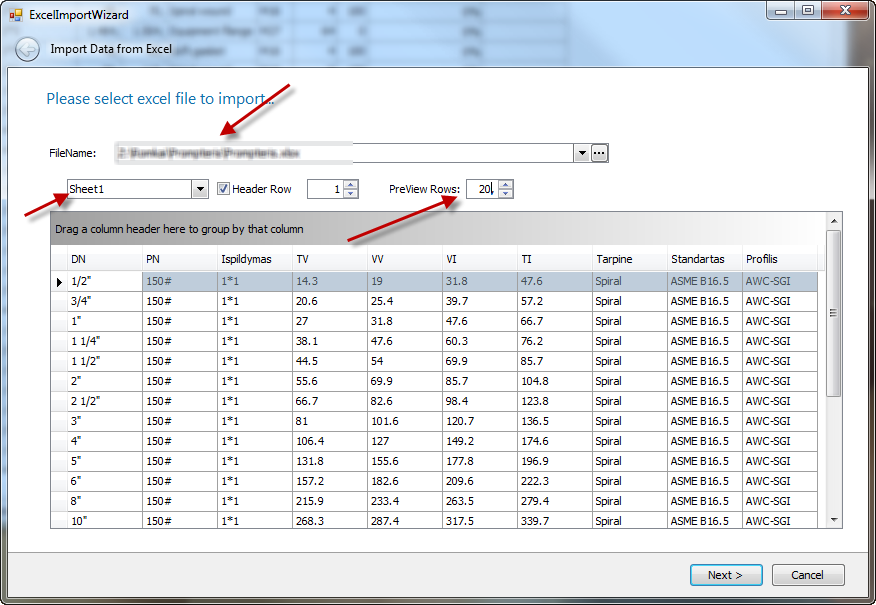The width and height of the screenshot is (876, 605).
Task: Increase Header Row number with up spinner
Action: (x=350, y=185)
